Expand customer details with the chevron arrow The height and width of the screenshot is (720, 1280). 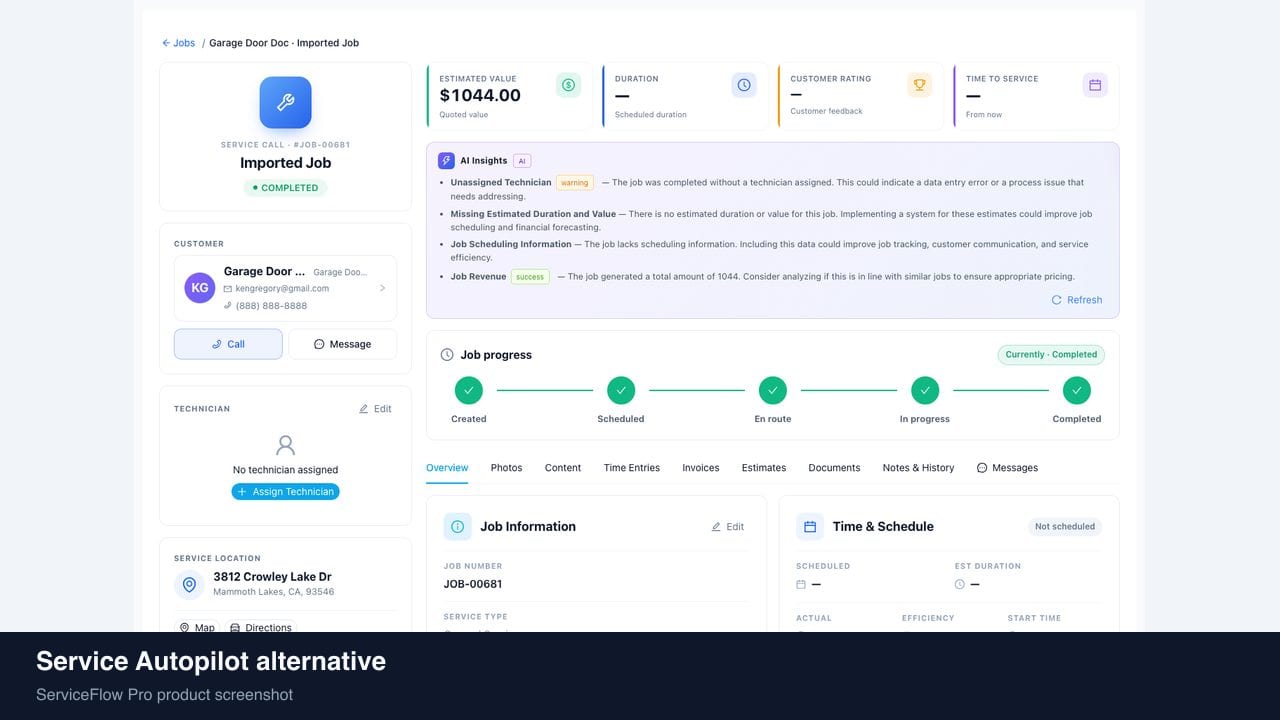tap(382, 288)
